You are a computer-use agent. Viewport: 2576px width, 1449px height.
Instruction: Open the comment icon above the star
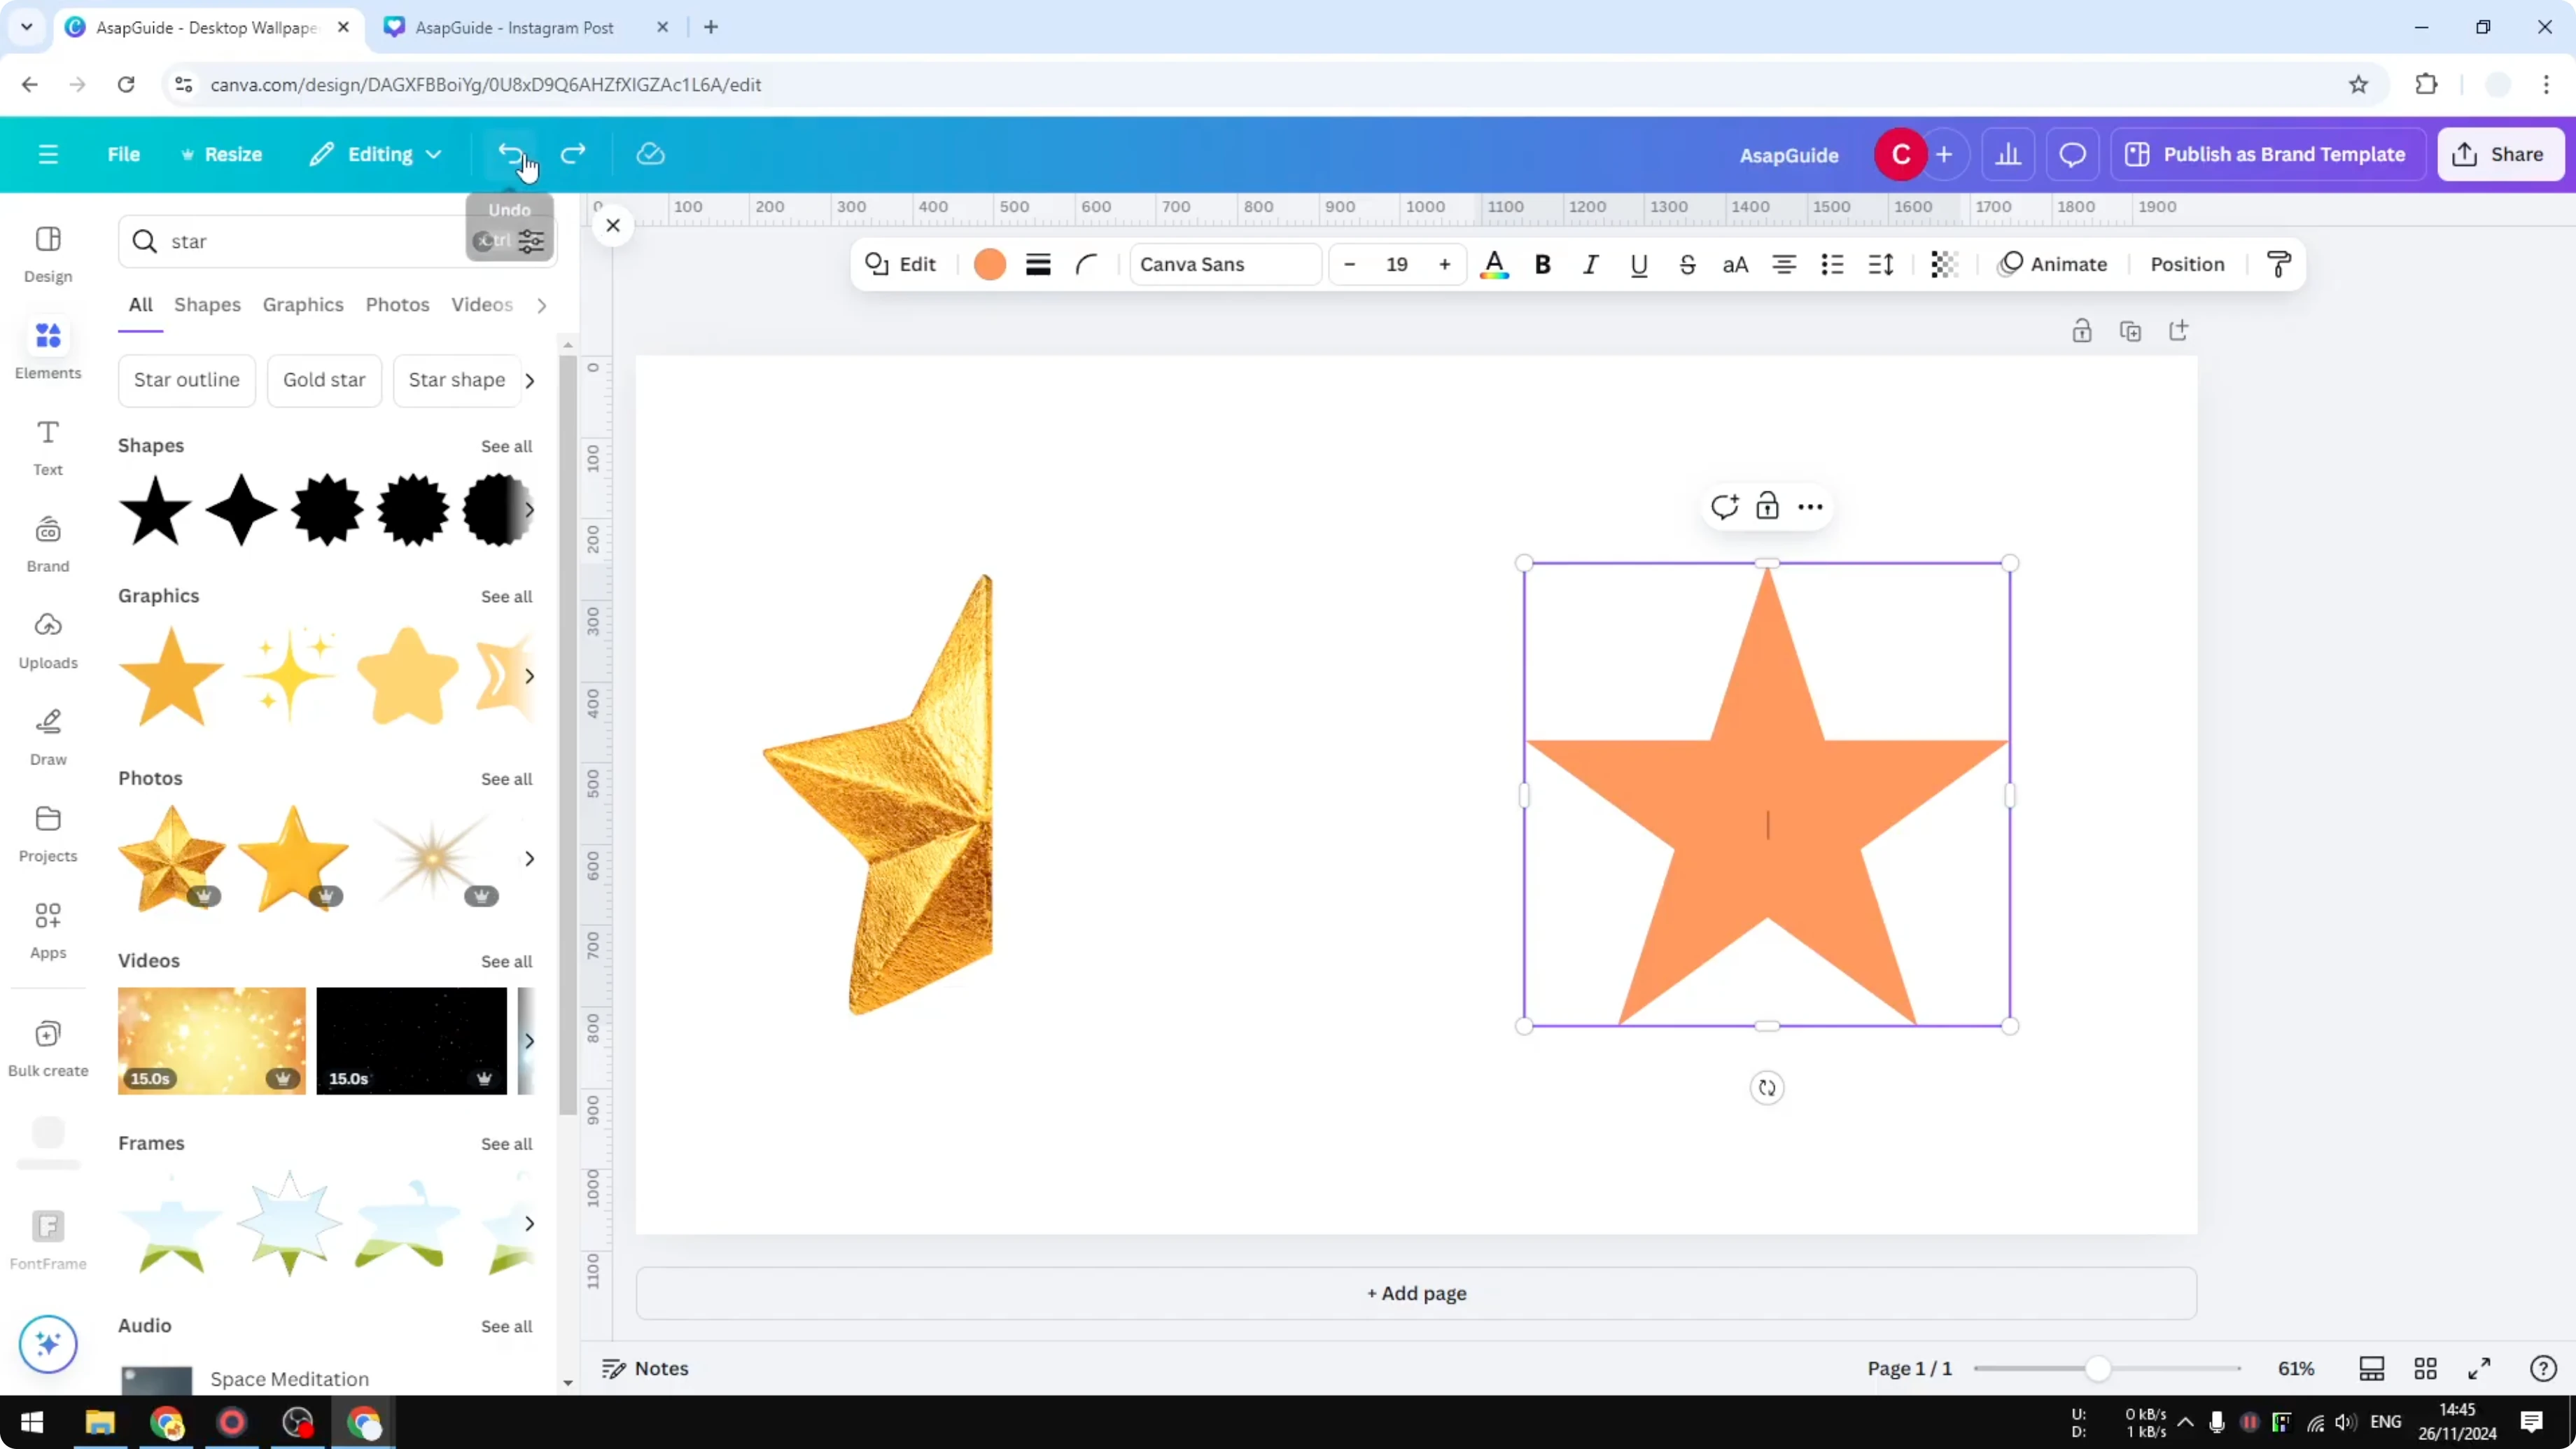(x=1725, y=507)
